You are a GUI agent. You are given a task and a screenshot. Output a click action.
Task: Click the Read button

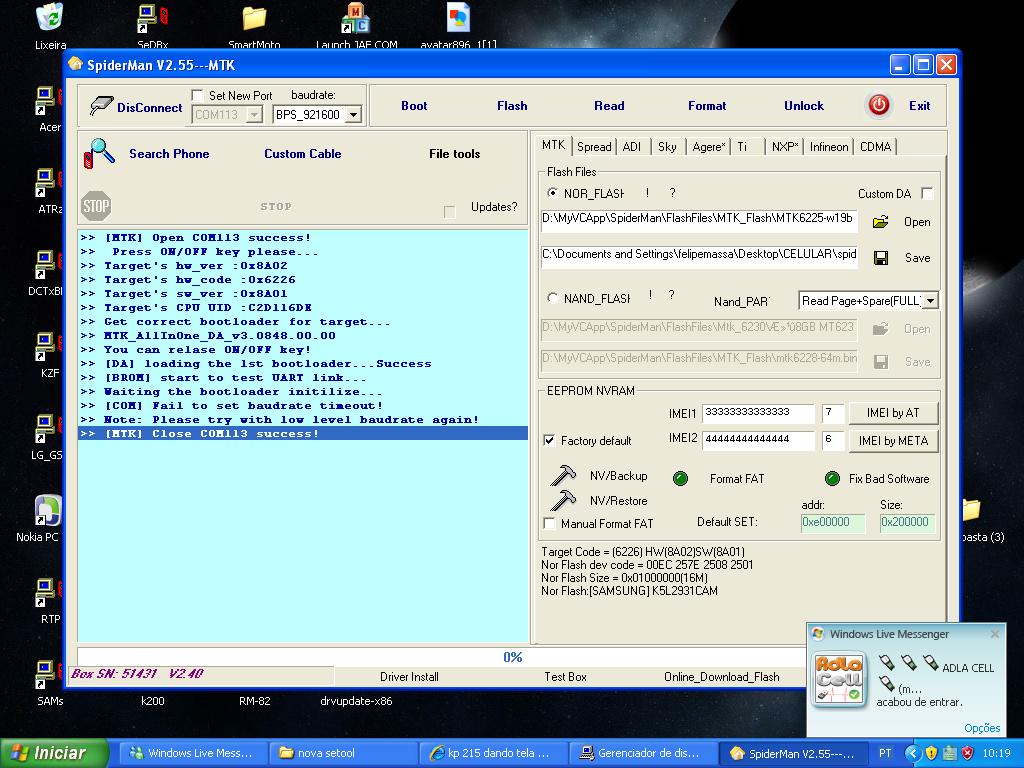click(x=609, y=106)
